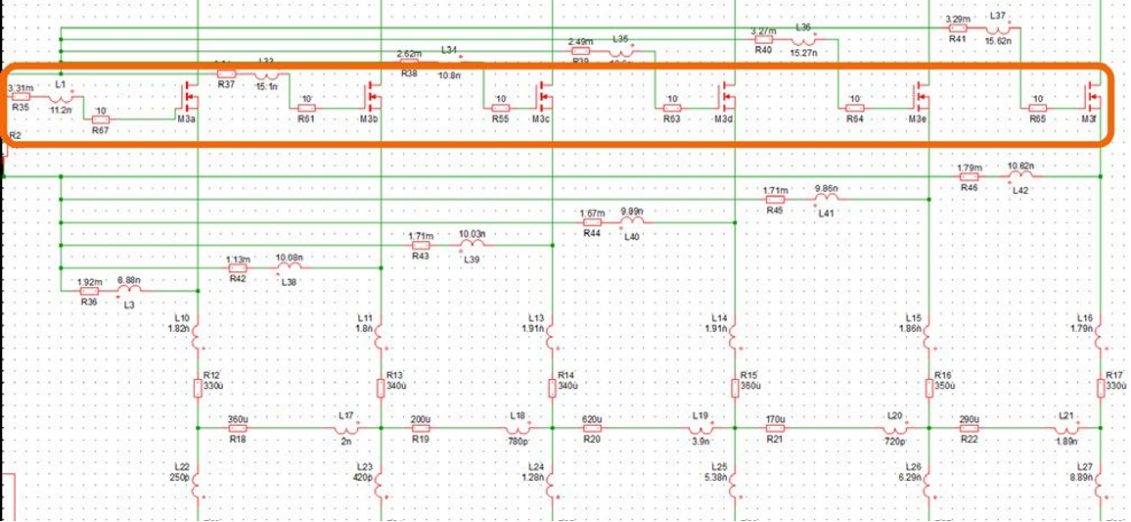Select resistor R18 symbol
Screen dimensions: 1131x522
(238, 428)
